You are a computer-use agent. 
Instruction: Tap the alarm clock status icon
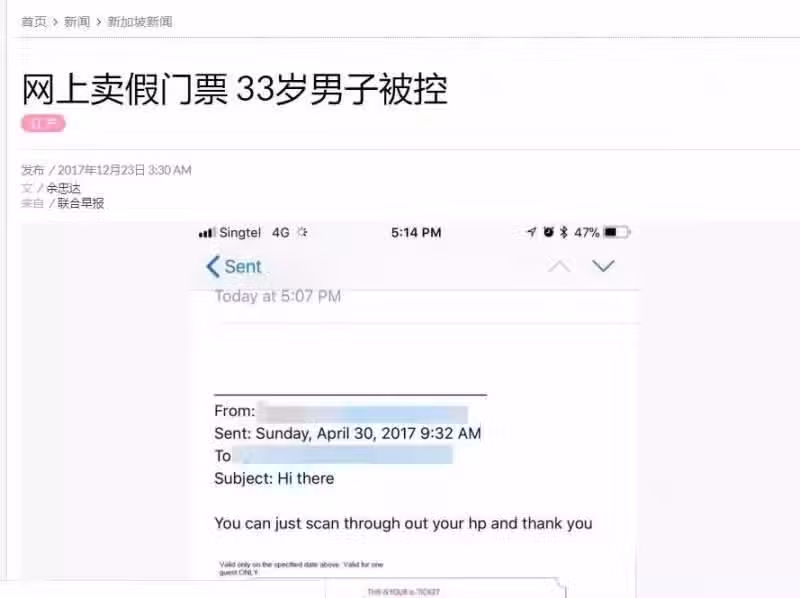tap(548, 232)
